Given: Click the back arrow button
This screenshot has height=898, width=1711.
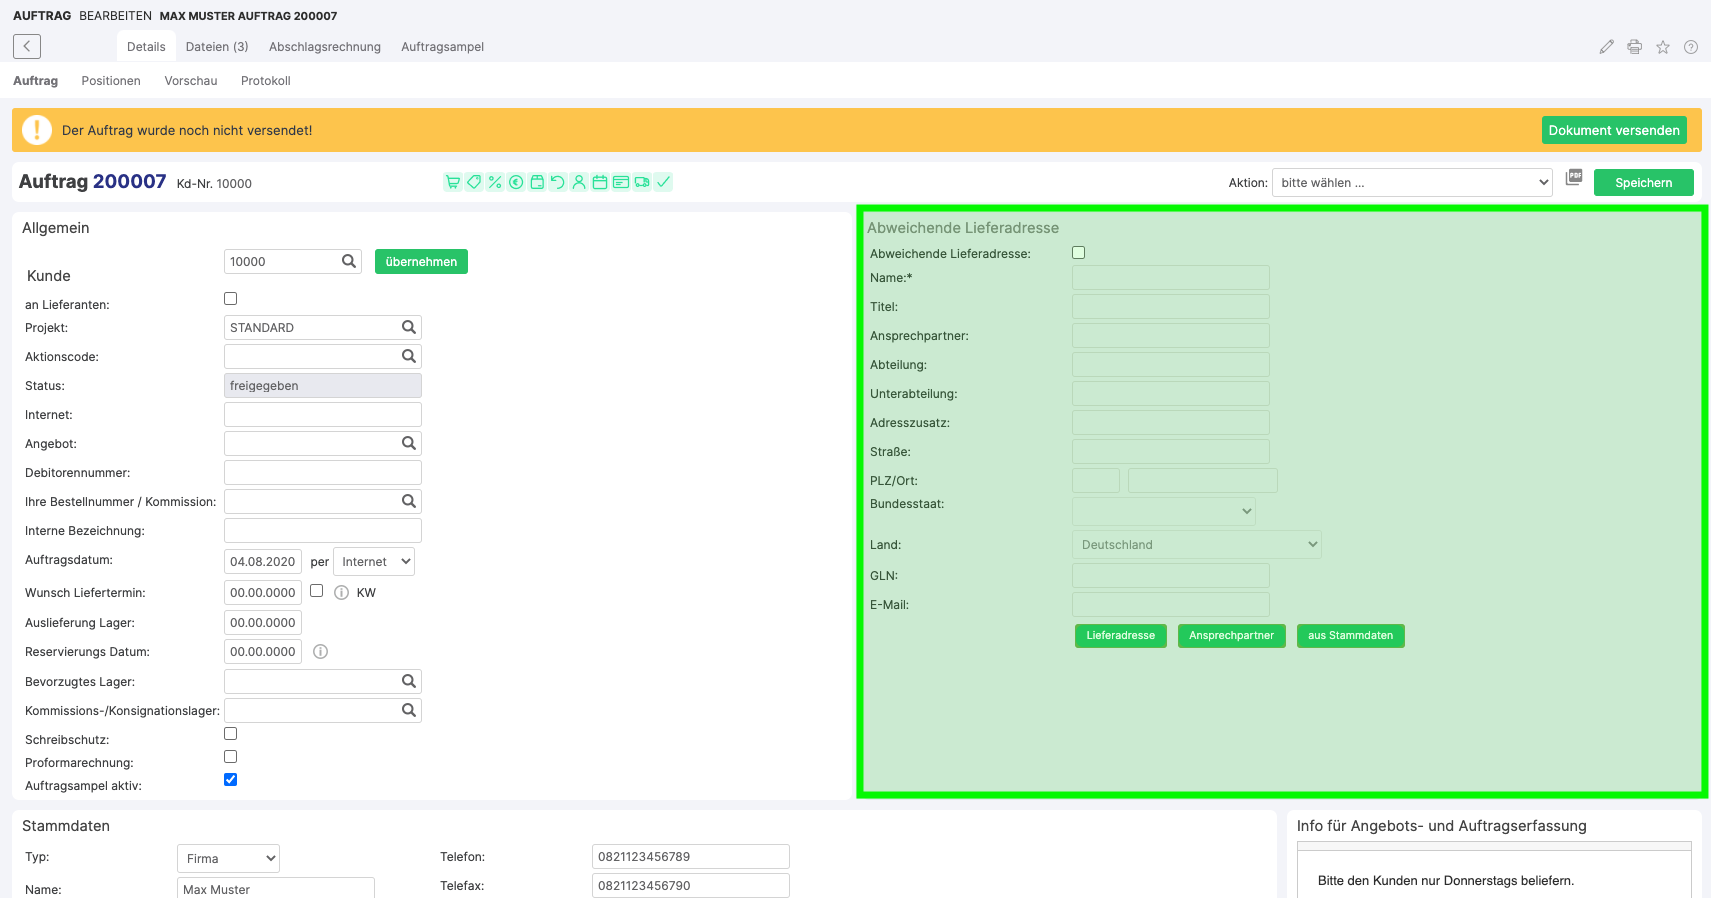Looking at the screenshot, I should pyautogui.click(x=27, y=46).
